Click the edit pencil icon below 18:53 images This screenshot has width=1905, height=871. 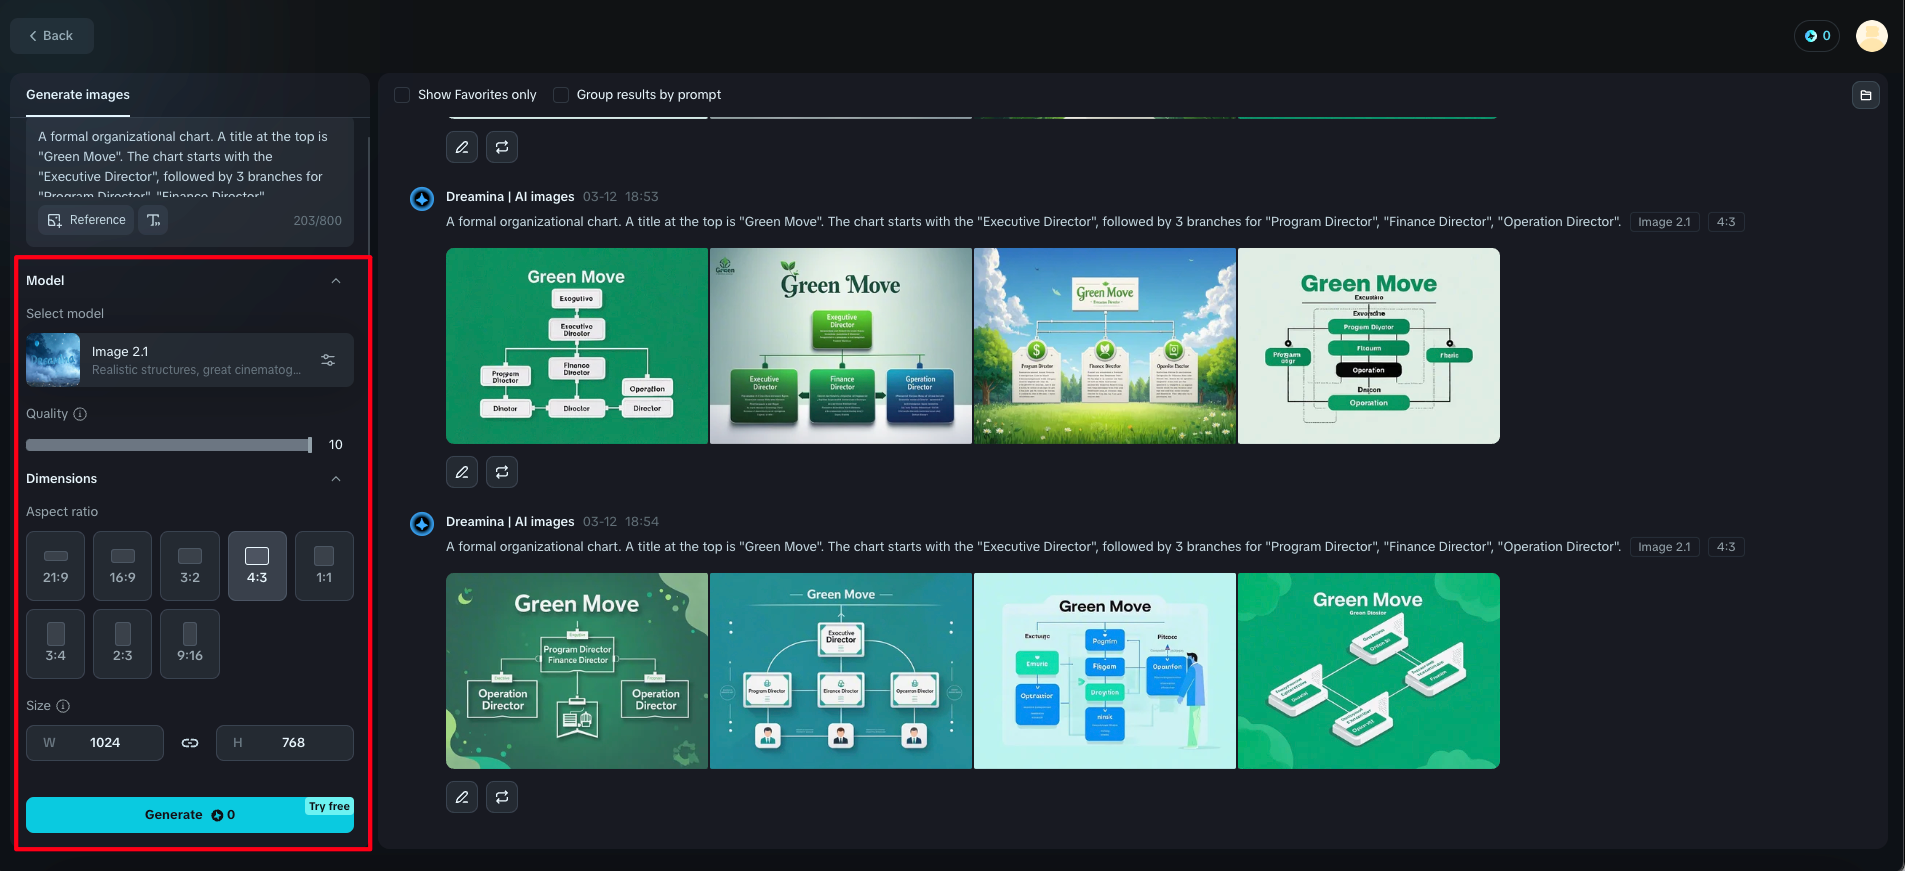click(462, 472)
